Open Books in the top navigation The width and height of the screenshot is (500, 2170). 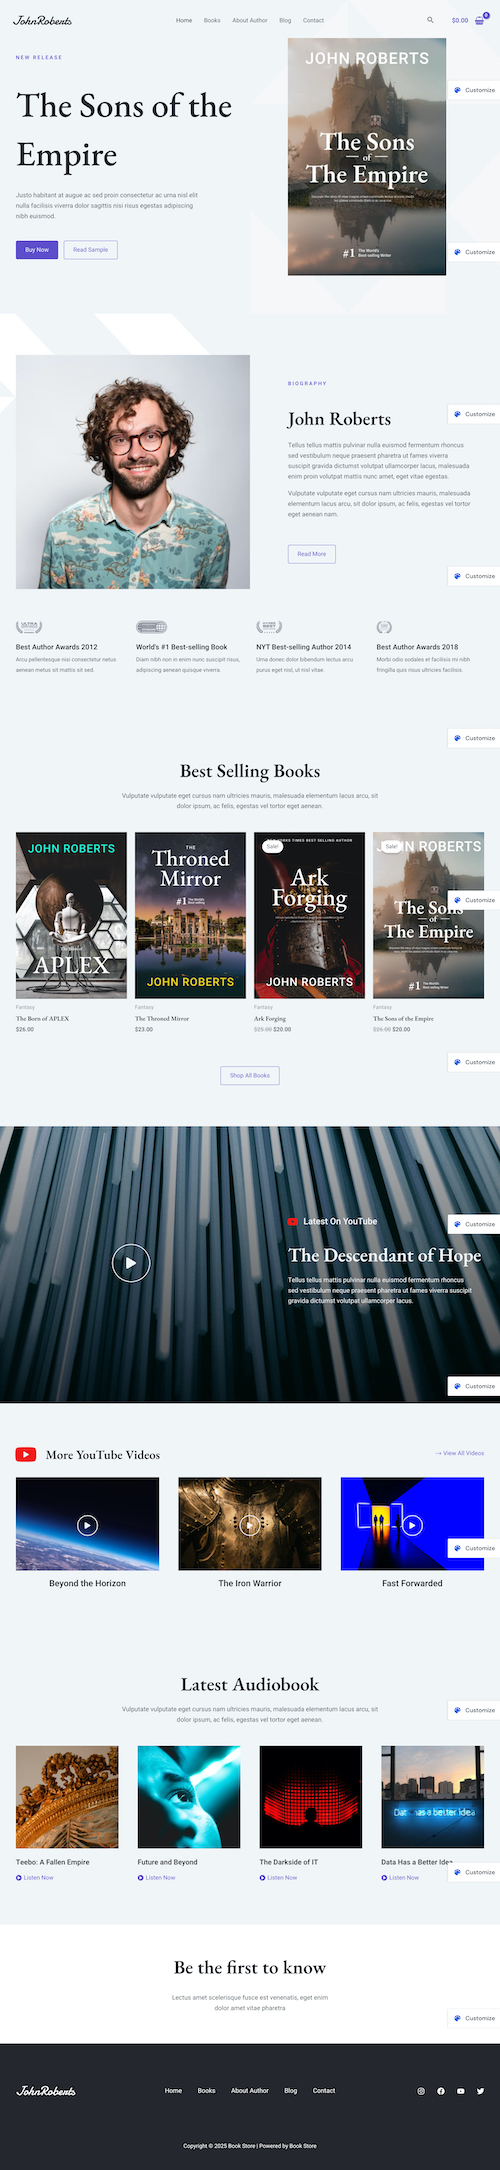[212, 20]
